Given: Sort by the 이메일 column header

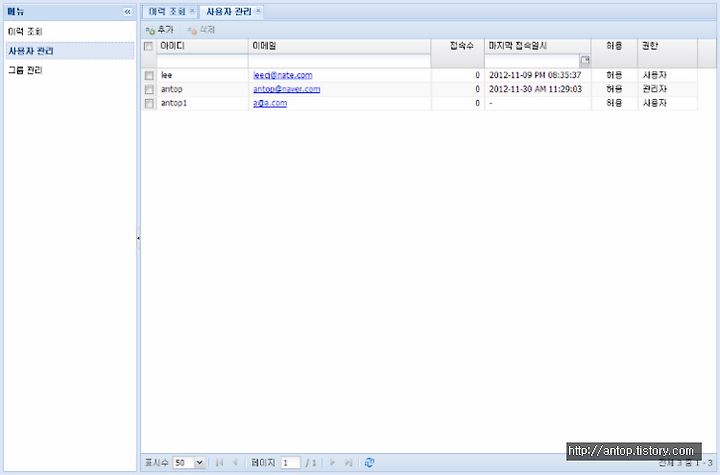Looking at the screenshot, I should (339, 46).
